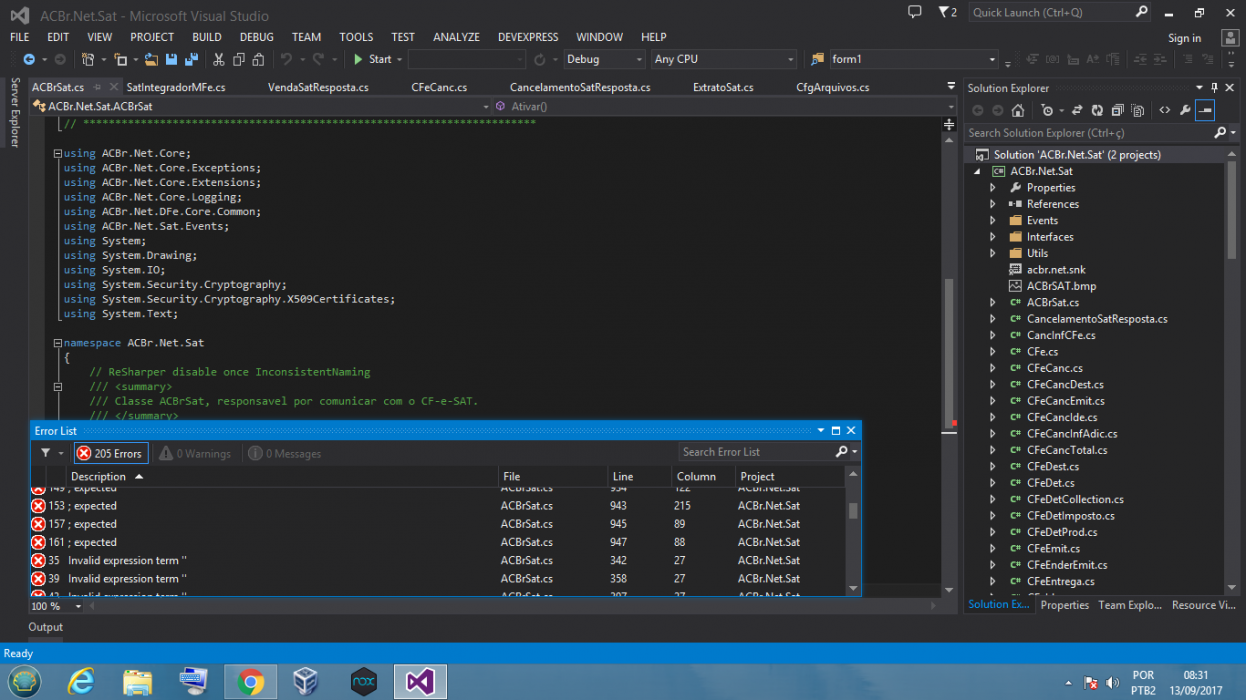Open the form1 find combo box

(x=914, y=60)
